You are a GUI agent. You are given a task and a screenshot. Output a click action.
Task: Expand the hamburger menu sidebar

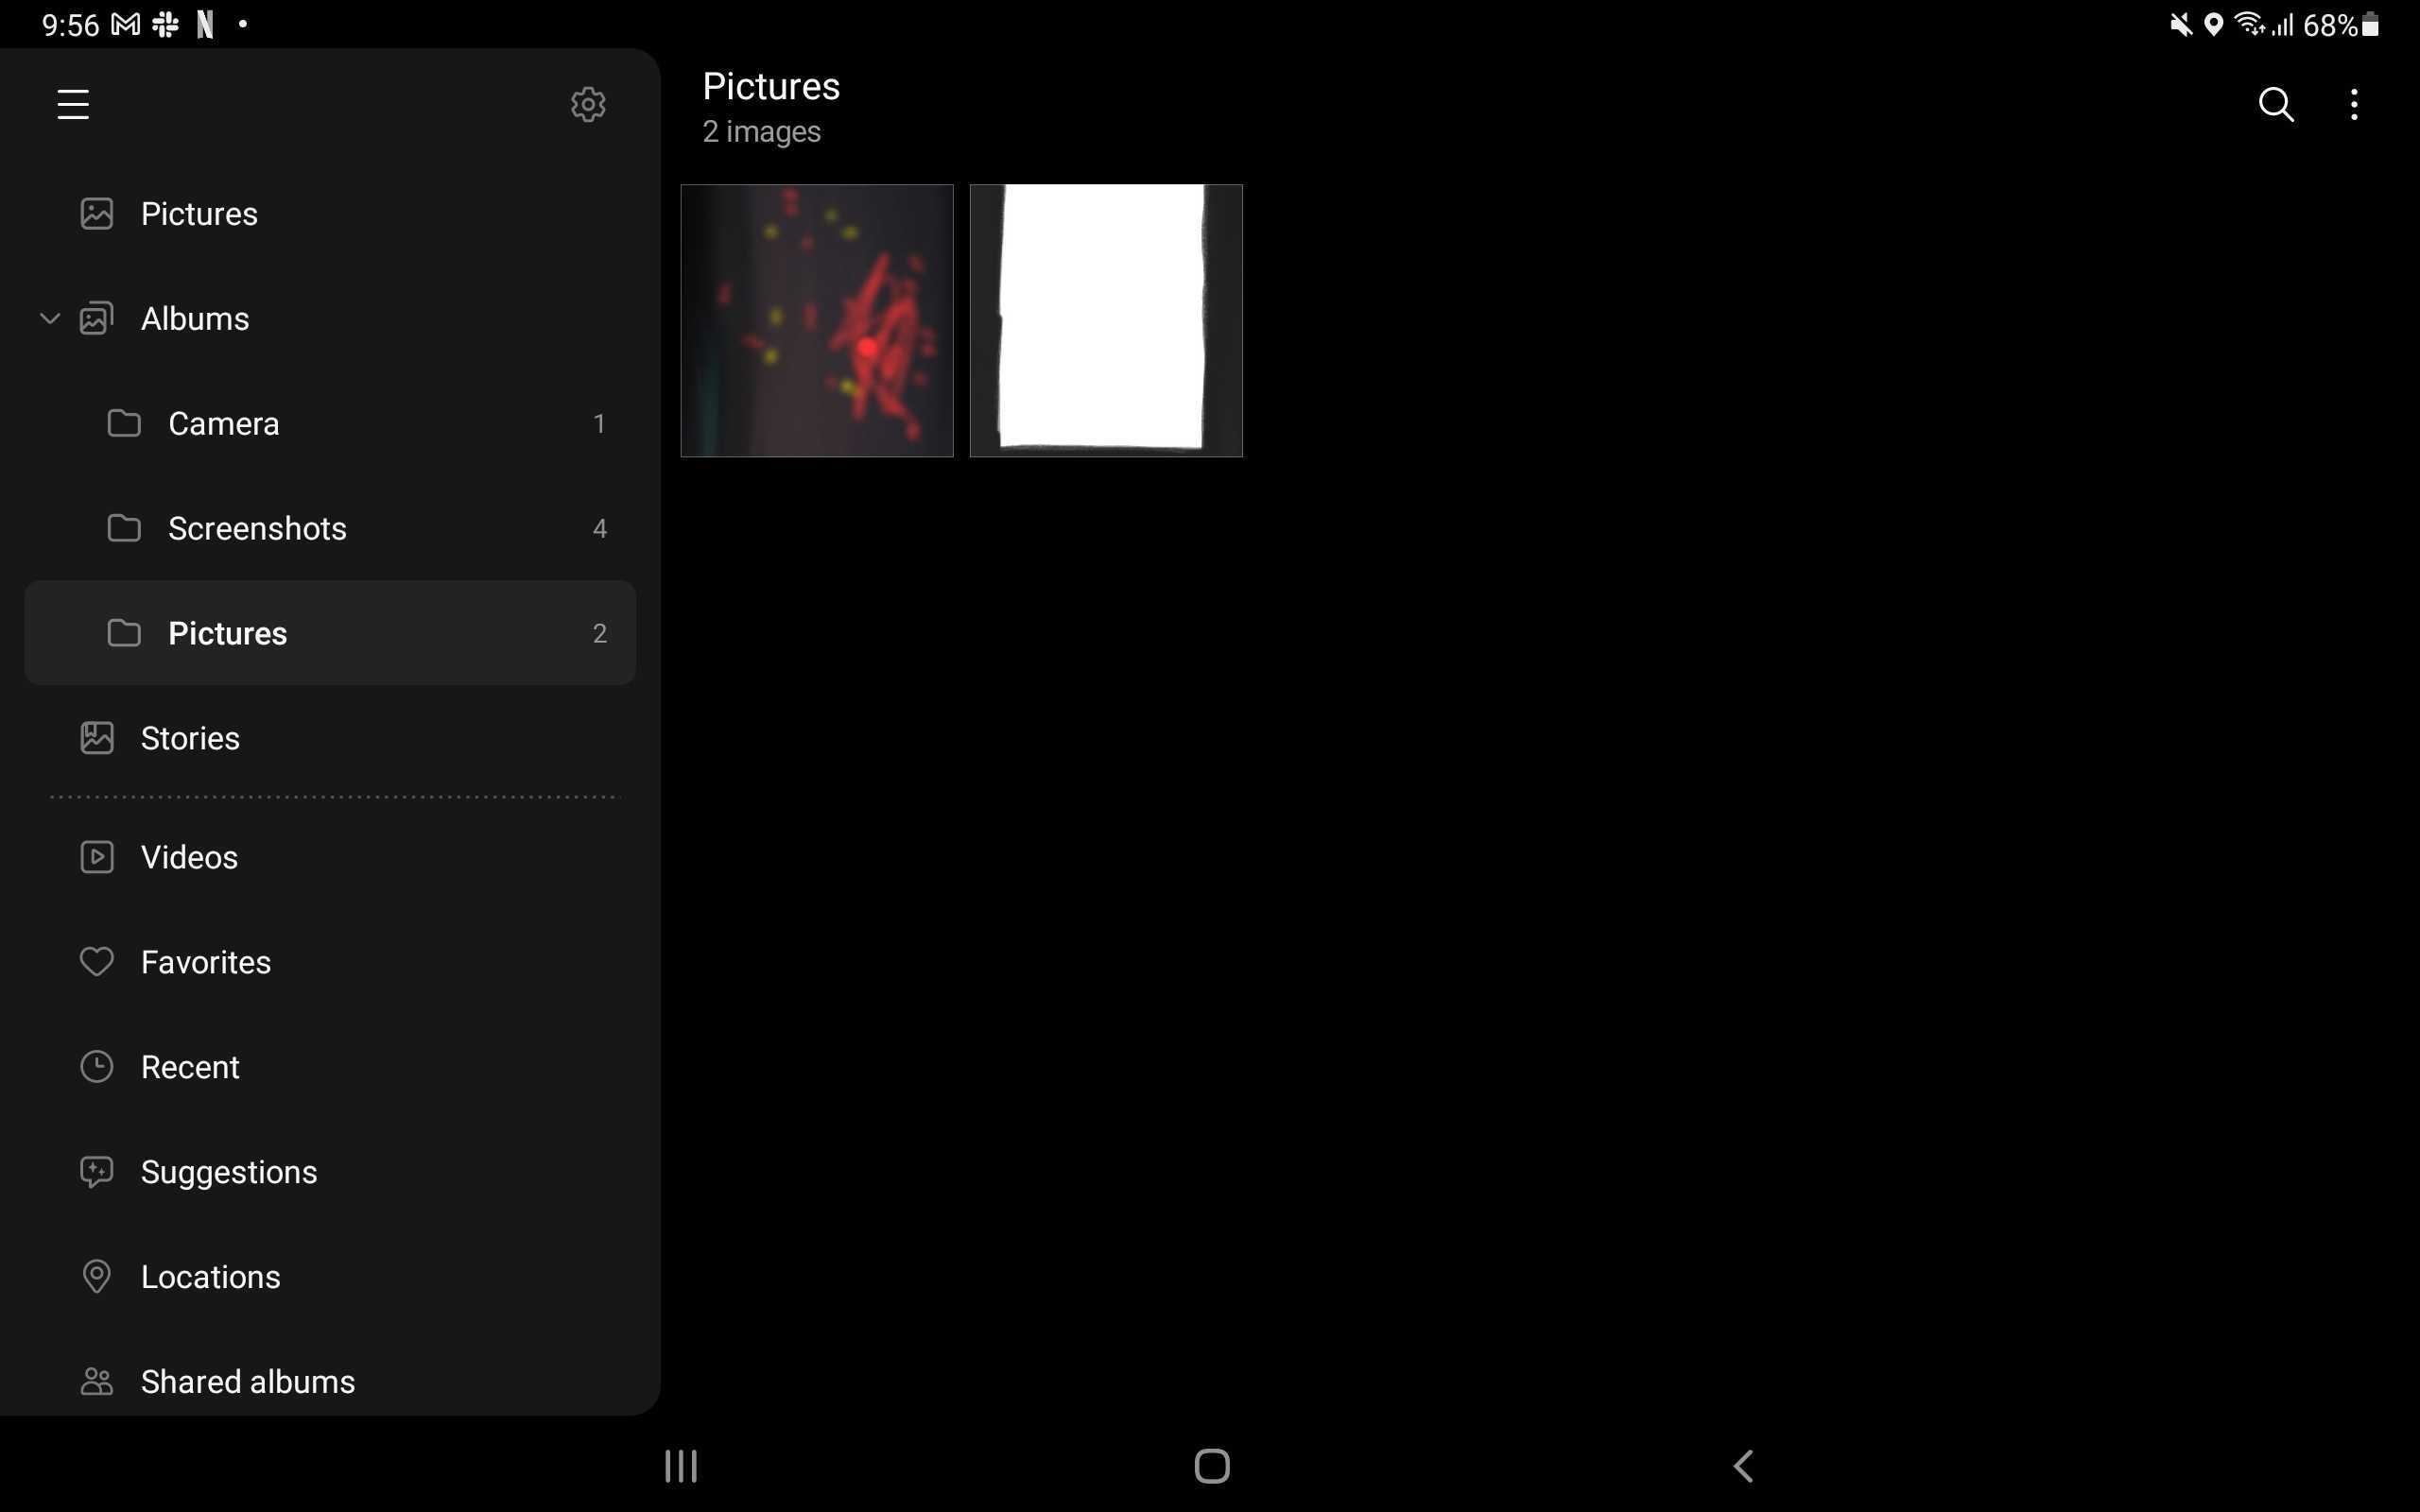73,103
